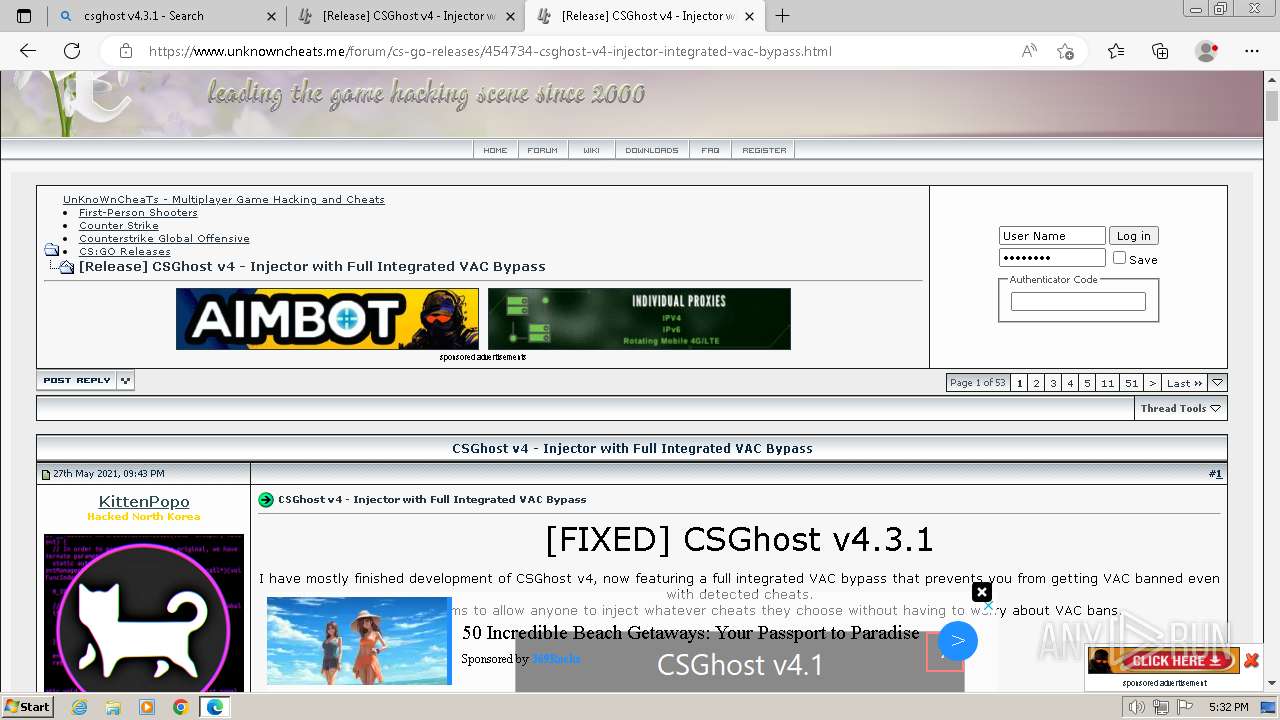Screen dimensions: 1280x720
Task: Open browser profile menu
Action: (1206, 51)
